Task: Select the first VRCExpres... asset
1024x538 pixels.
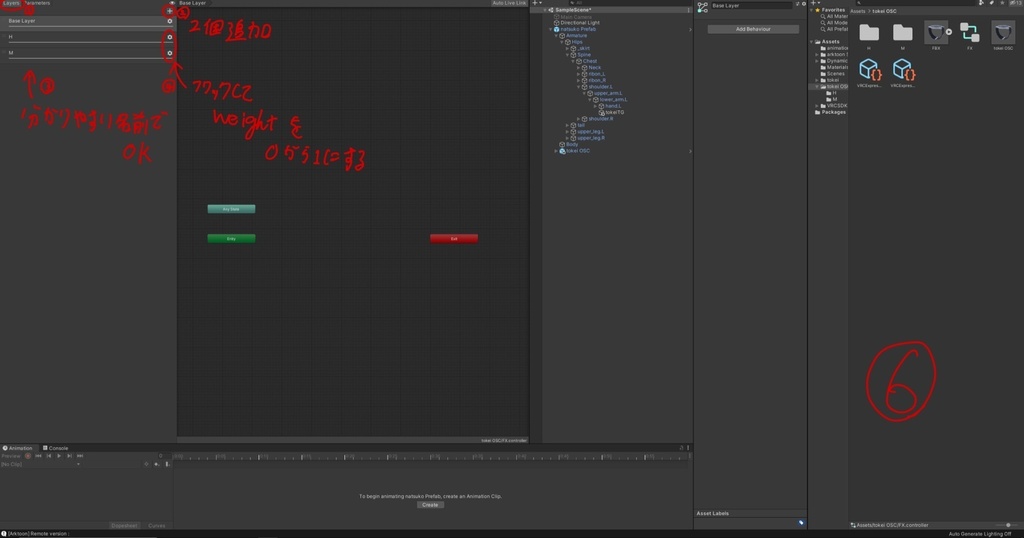Action: click(869, 72)
